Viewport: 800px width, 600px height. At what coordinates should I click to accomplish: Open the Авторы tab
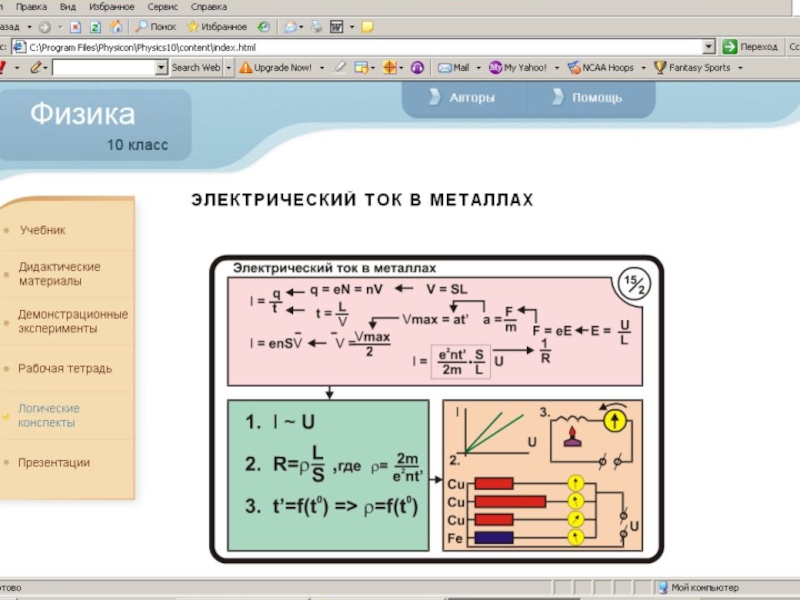tap(465, 97)
